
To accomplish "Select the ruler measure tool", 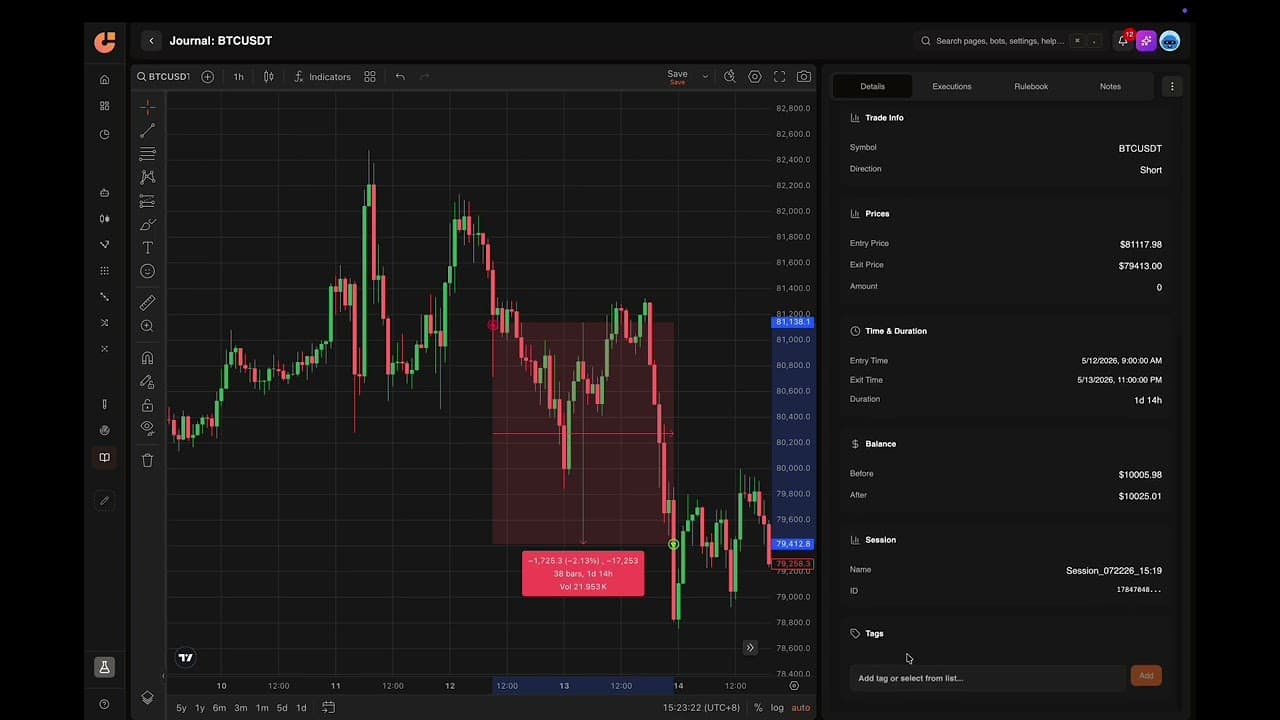I will [147, 302].
